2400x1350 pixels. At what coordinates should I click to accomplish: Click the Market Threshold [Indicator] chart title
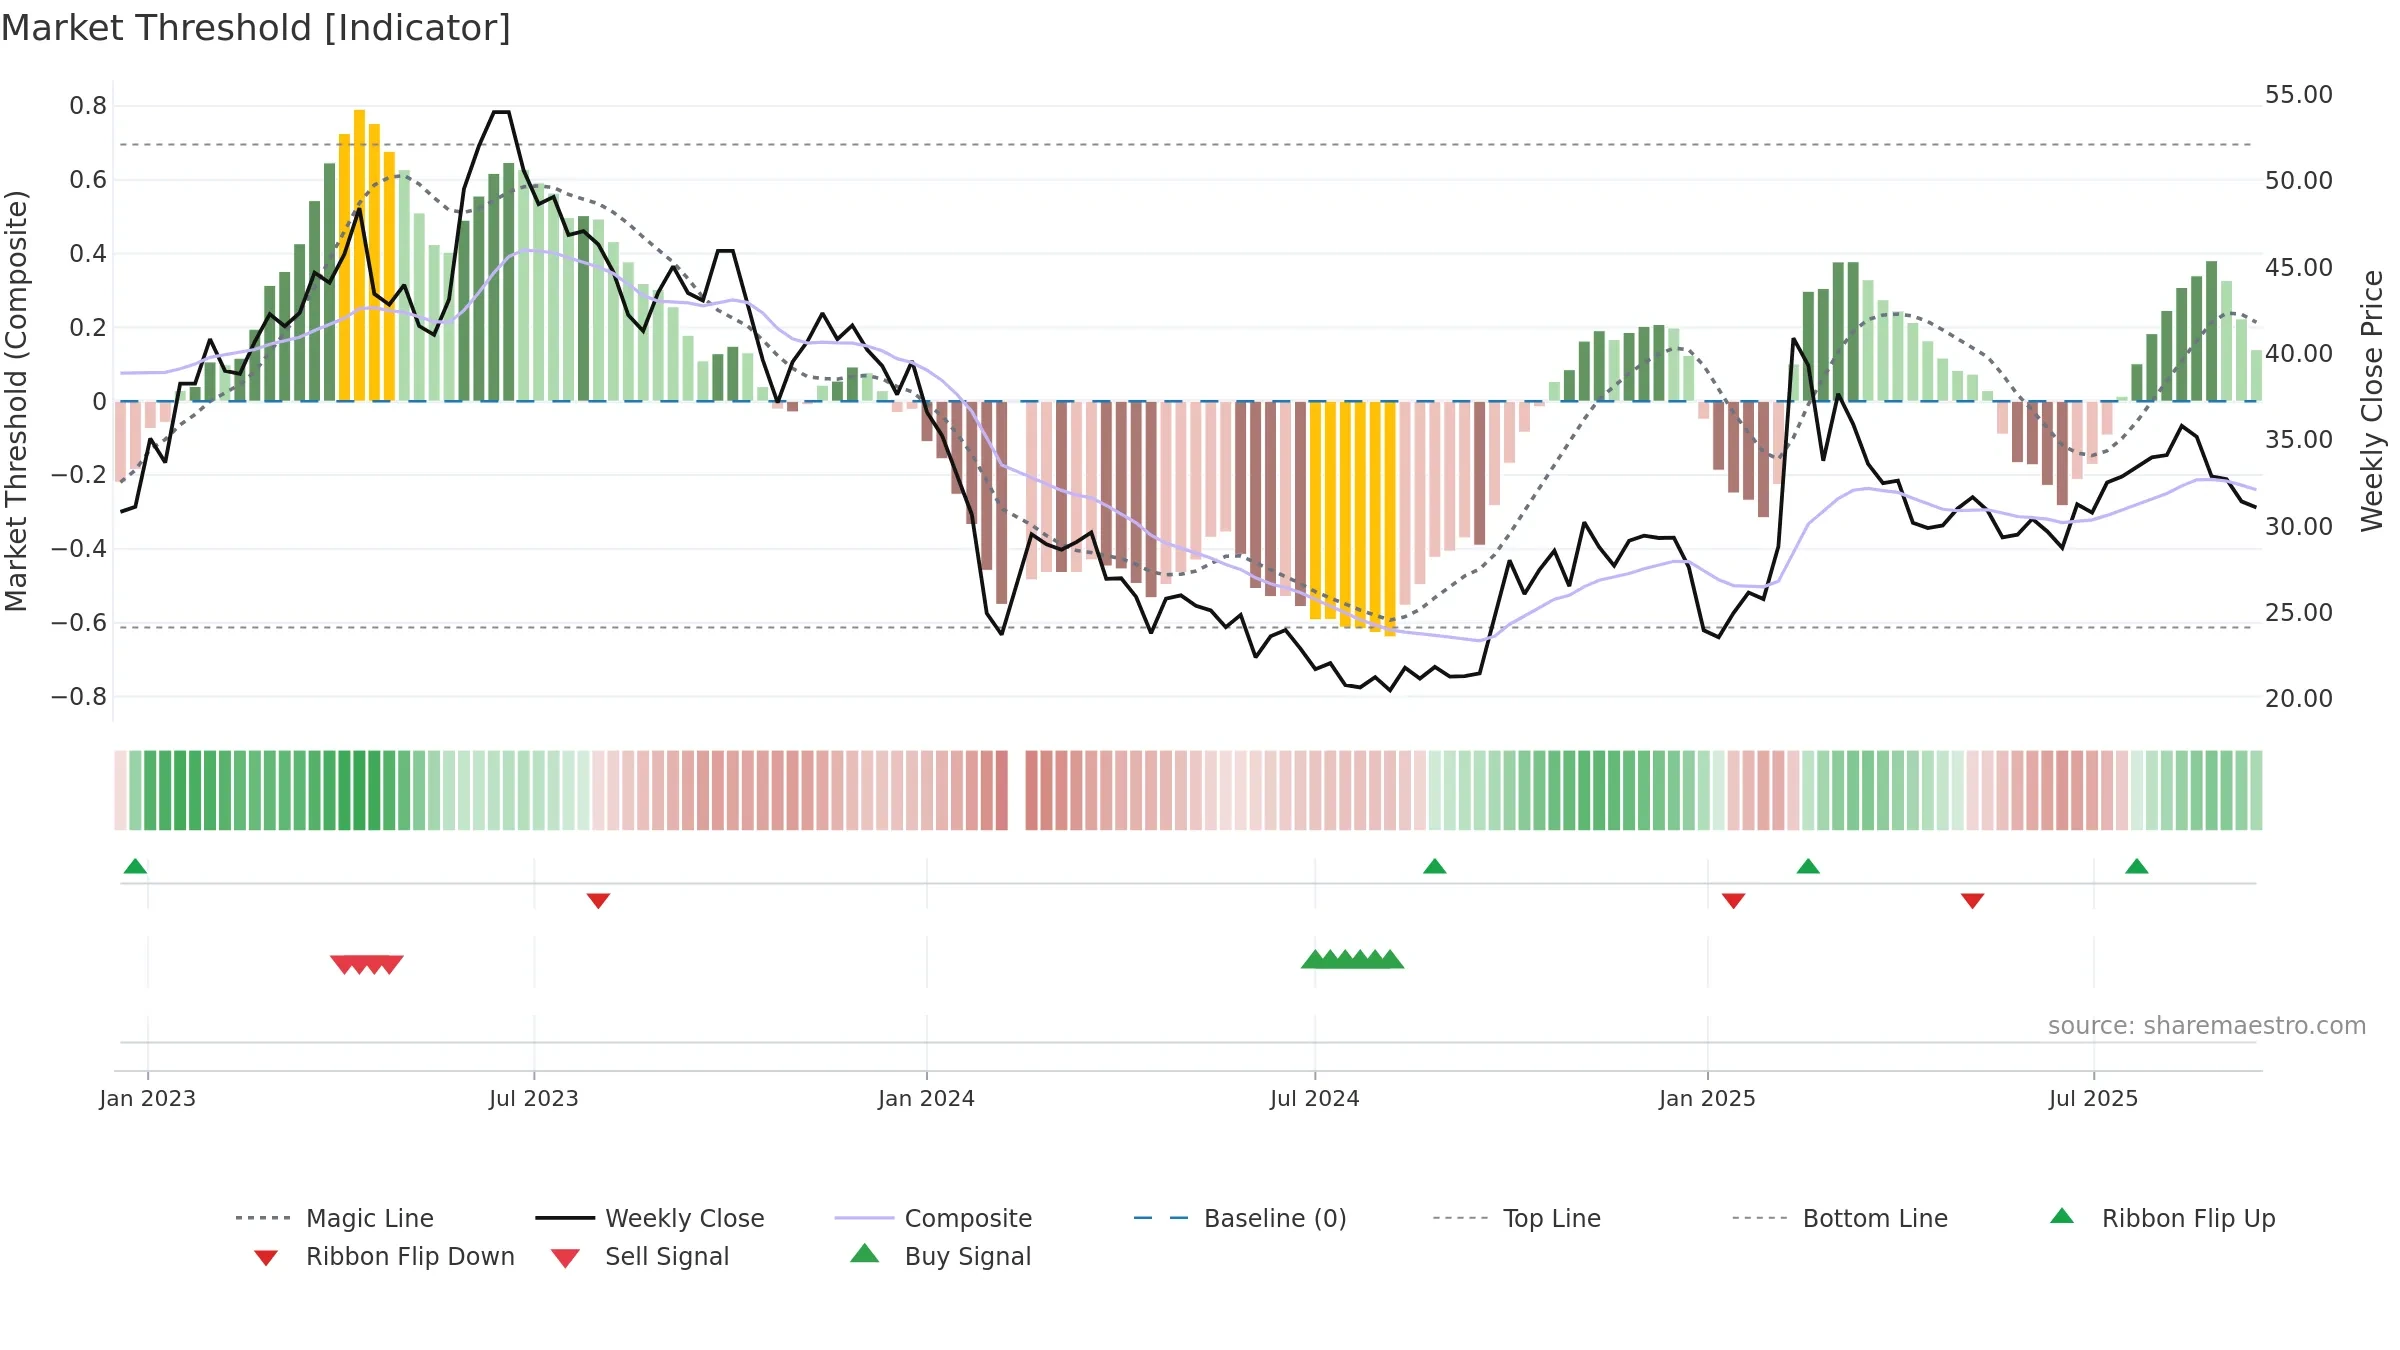point(256,28)
